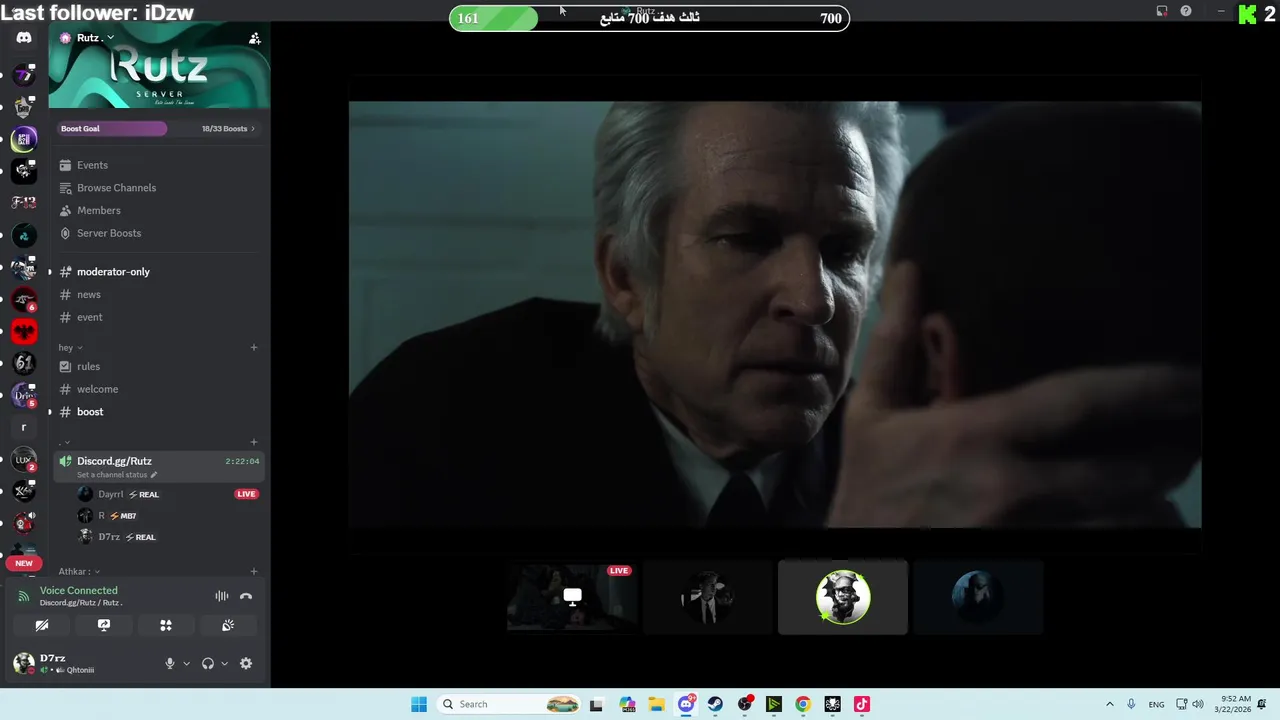Image resolution: width=1280 pixels, height=720 pixels.
Task: Open Browse Channels
Action: (x=160, y=188)
